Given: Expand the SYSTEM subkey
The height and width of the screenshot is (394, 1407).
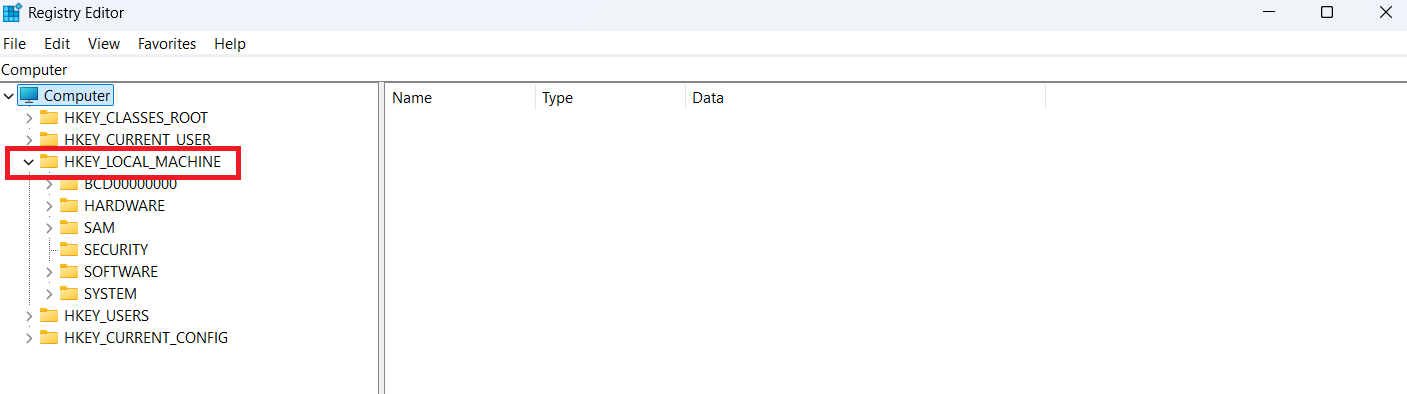Looking at the screenshot, I should [x=49, y=293].
